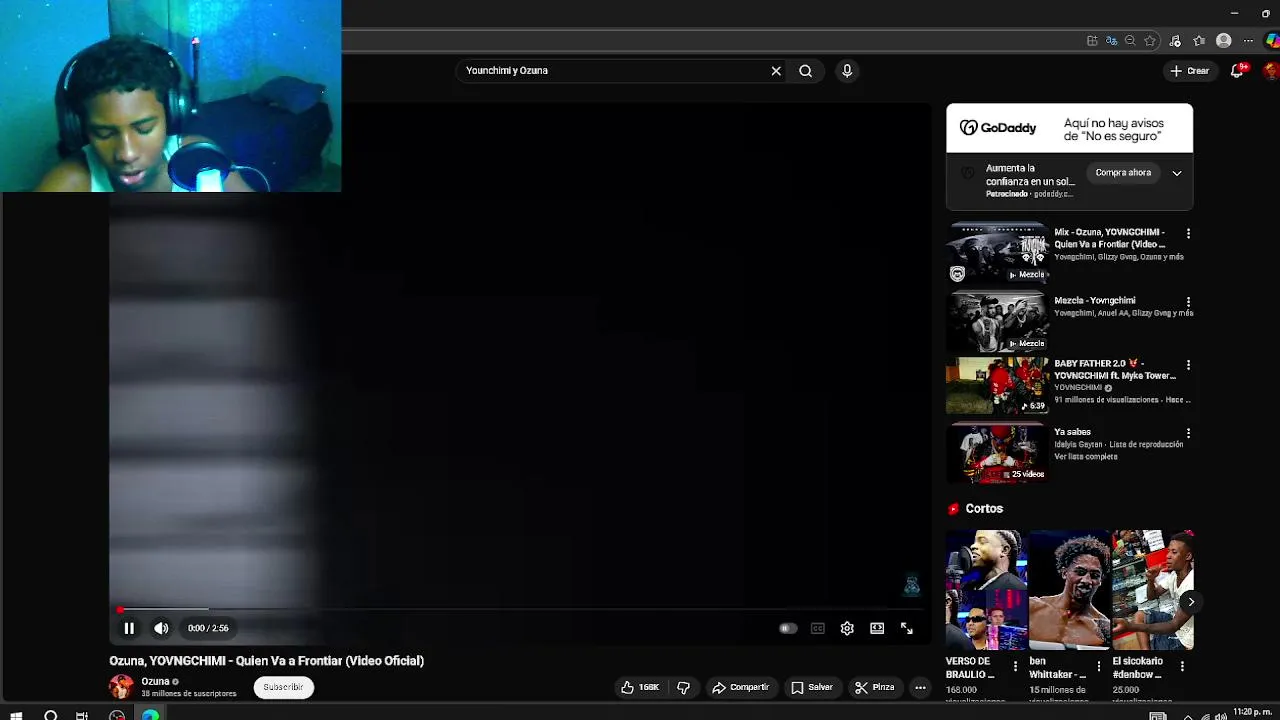
Task: Open options for BABY FATHER 2.0
Action: click(1188, 365)
